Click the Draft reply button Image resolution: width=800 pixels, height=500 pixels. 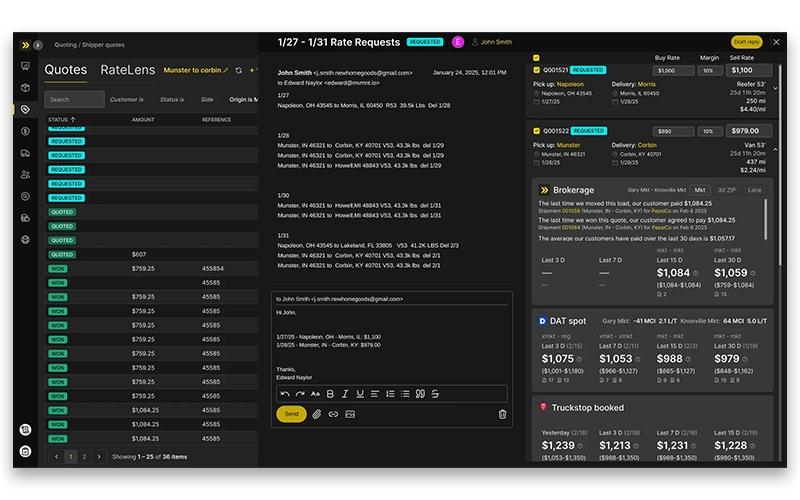coord(747,42)
